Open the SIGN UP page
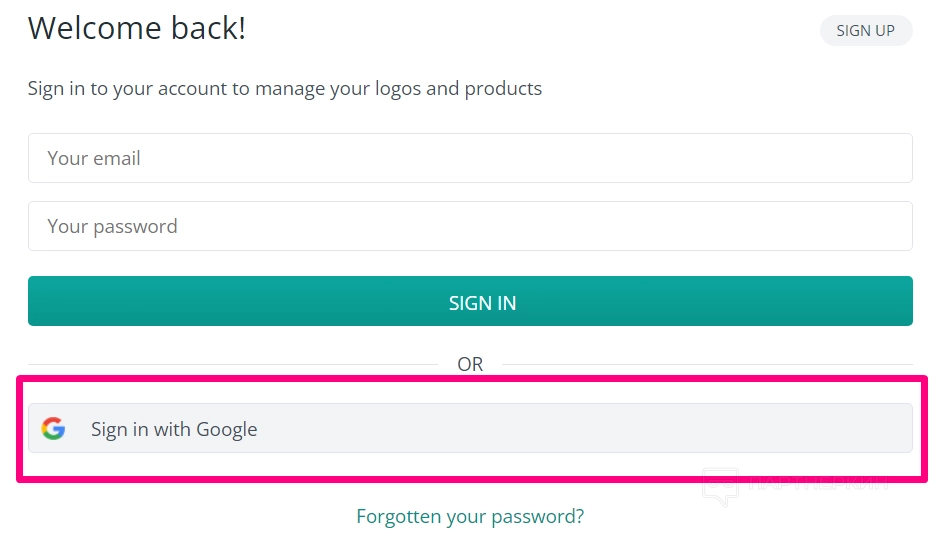The width and height of the screenshot is (939, 559). tap(865, 30)
